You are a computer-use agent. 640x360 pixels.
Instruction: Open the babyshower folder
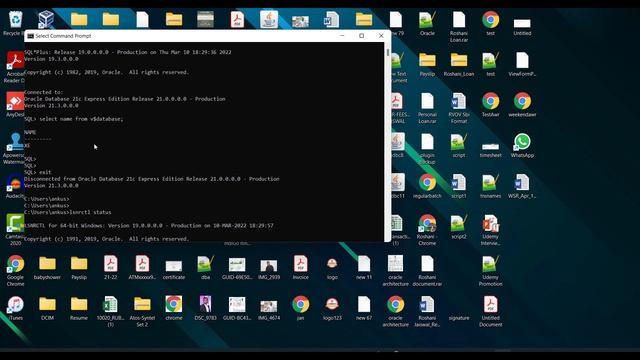pyautogui.click(x=47, y=267)
